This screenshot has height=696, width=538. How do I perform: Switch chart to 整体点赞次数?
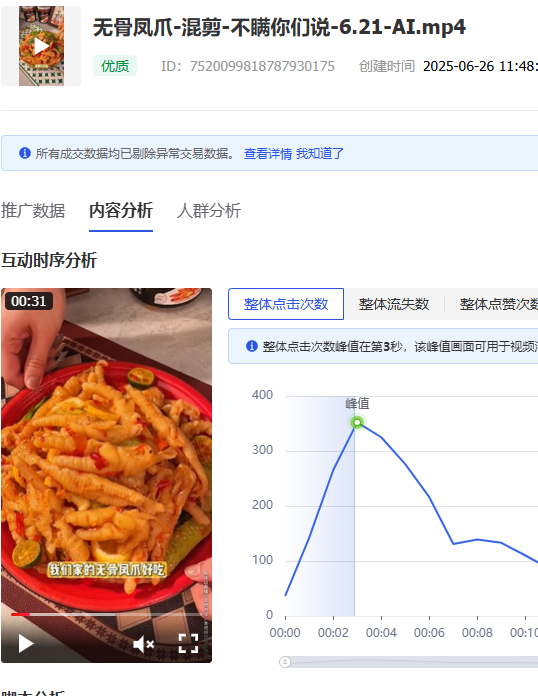(498, 304)
